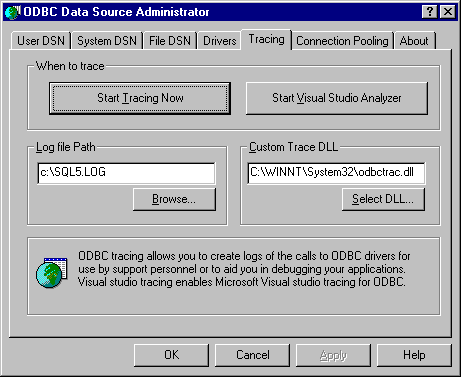This screenshot has height=377, width=461.
Task: Click Start Tracing Now button
Action: point(140,98)
